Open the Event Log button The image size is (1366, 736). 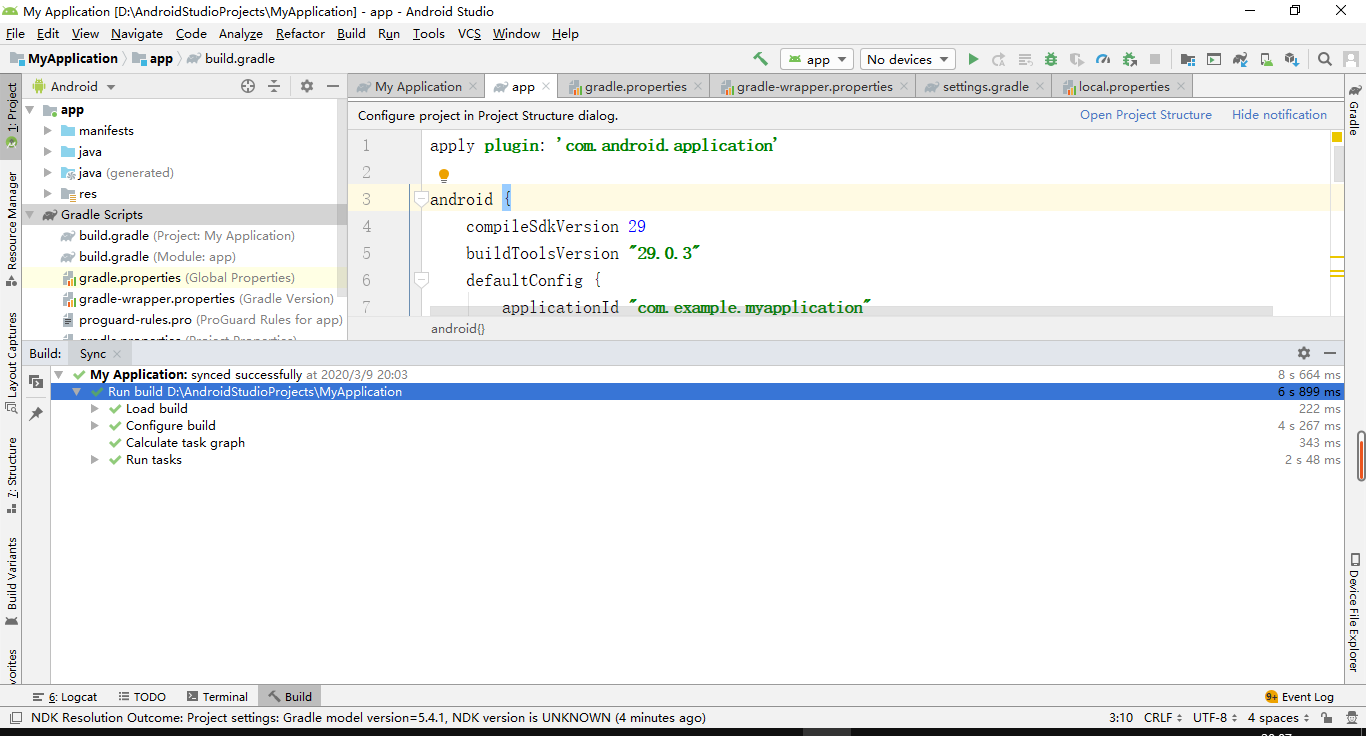click(x=1299, y=696)
